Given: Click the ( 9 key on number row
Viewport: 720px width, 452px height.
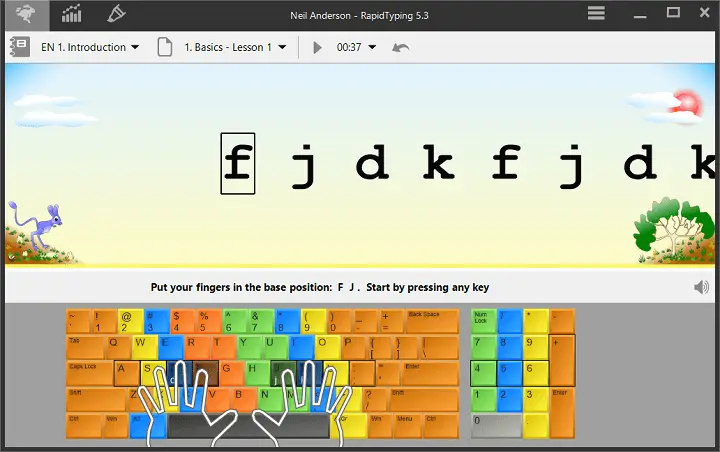Looking at the screenshot, I should click(314, 321).
